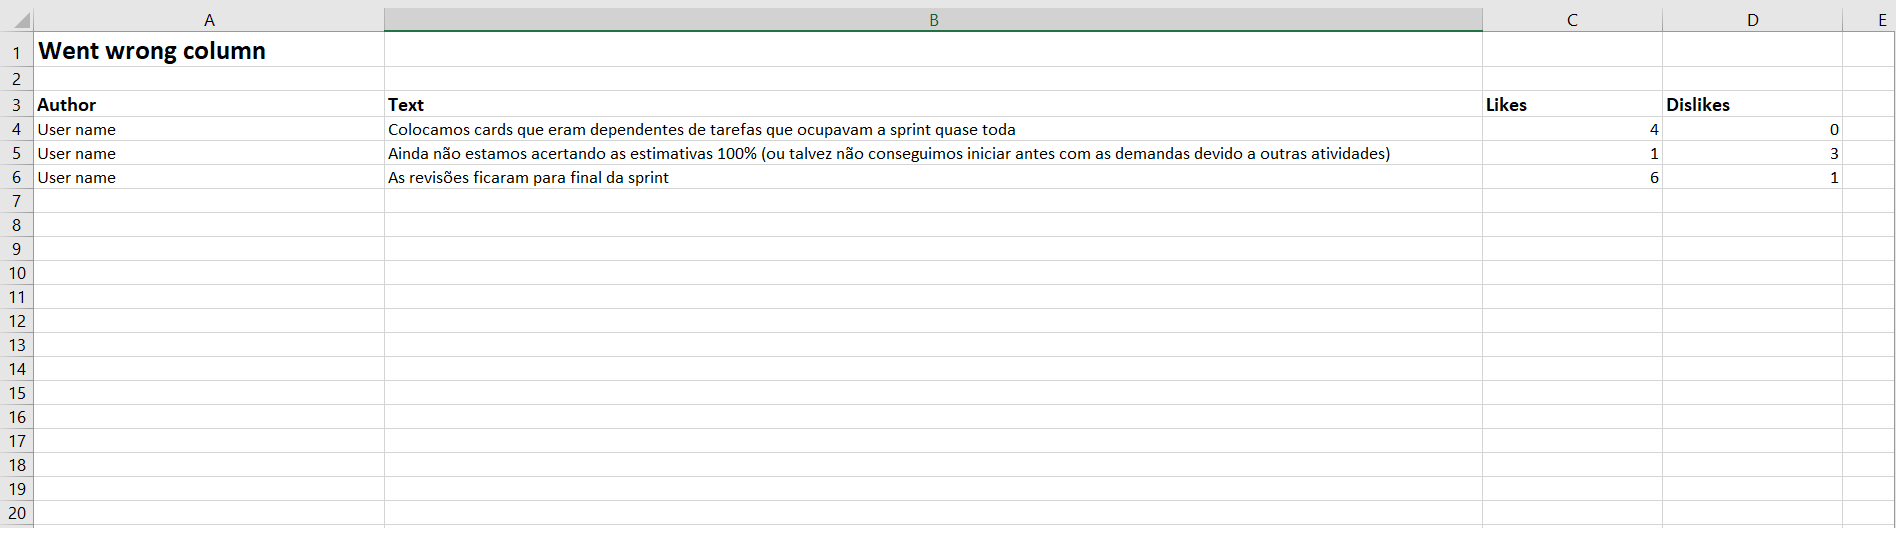Select column B header

click(933, 20)
